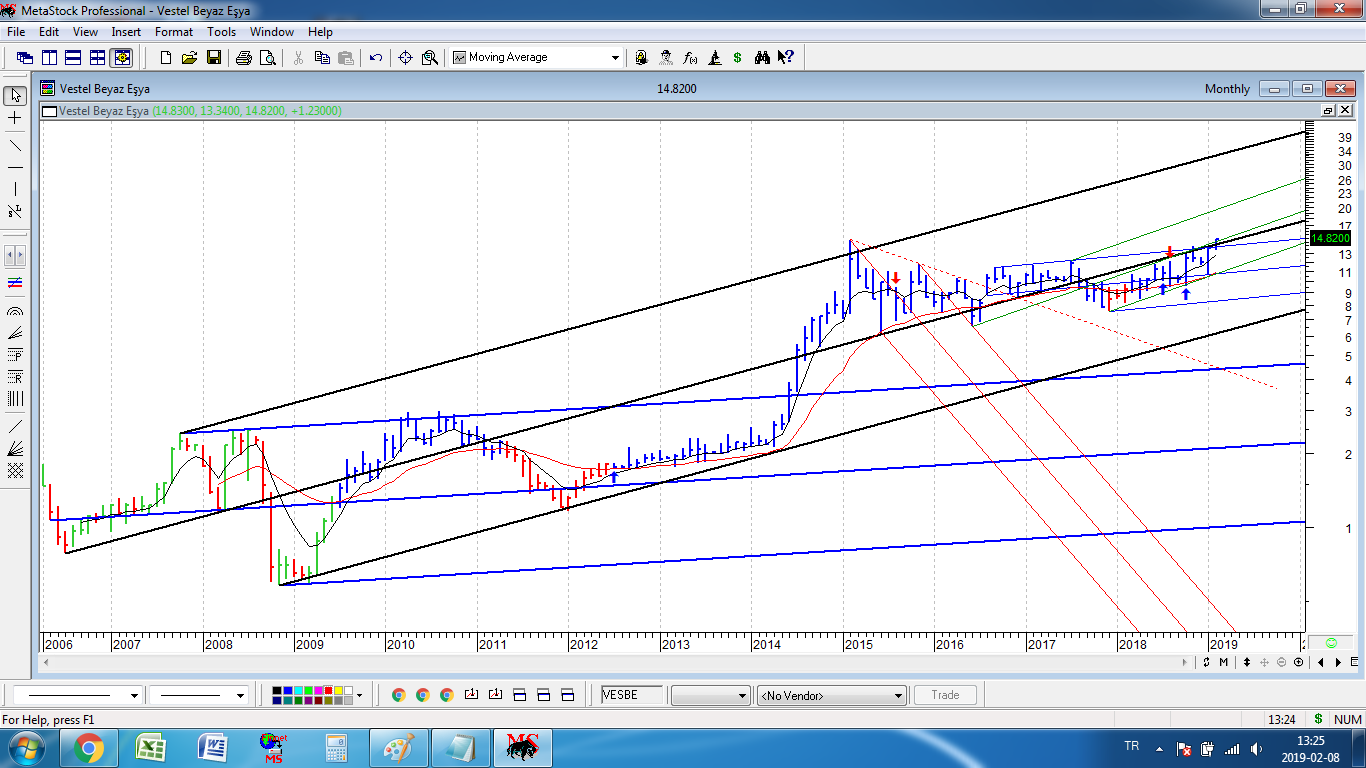Select the speed resistance fan tool
The height and width of the screenshot is (768, 1366).
pos(15,449)
